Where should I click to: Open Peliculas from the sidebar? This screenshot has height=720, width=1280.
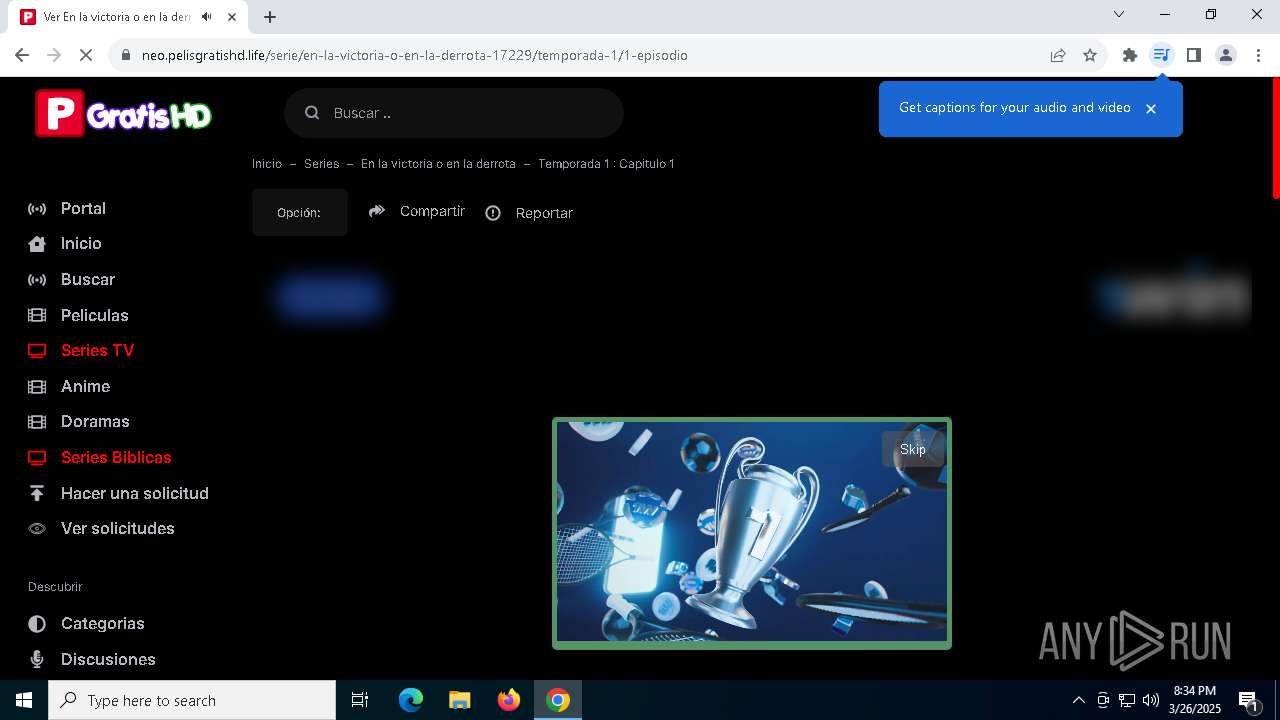(95, 315)
